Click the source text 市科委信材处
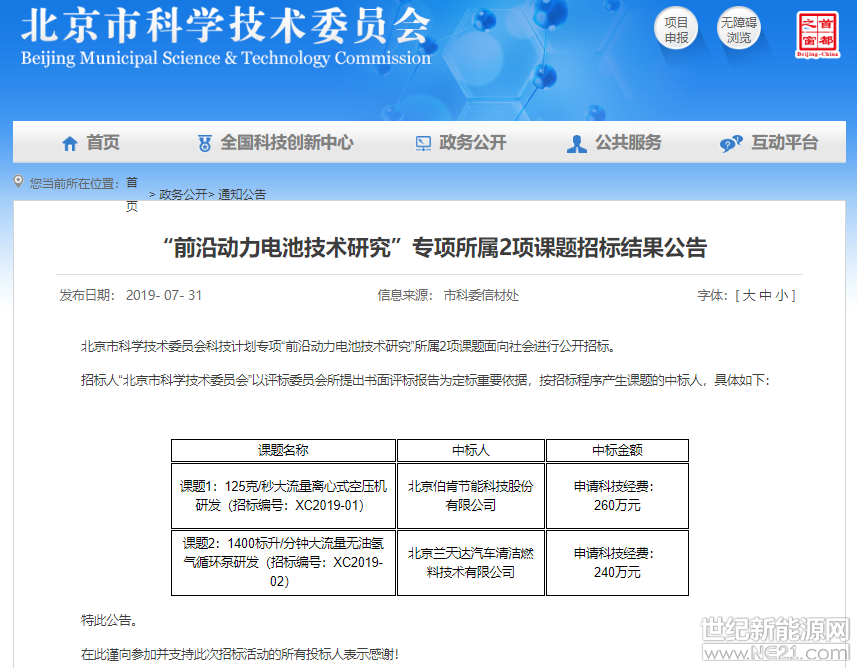 (x=481, y=296)
